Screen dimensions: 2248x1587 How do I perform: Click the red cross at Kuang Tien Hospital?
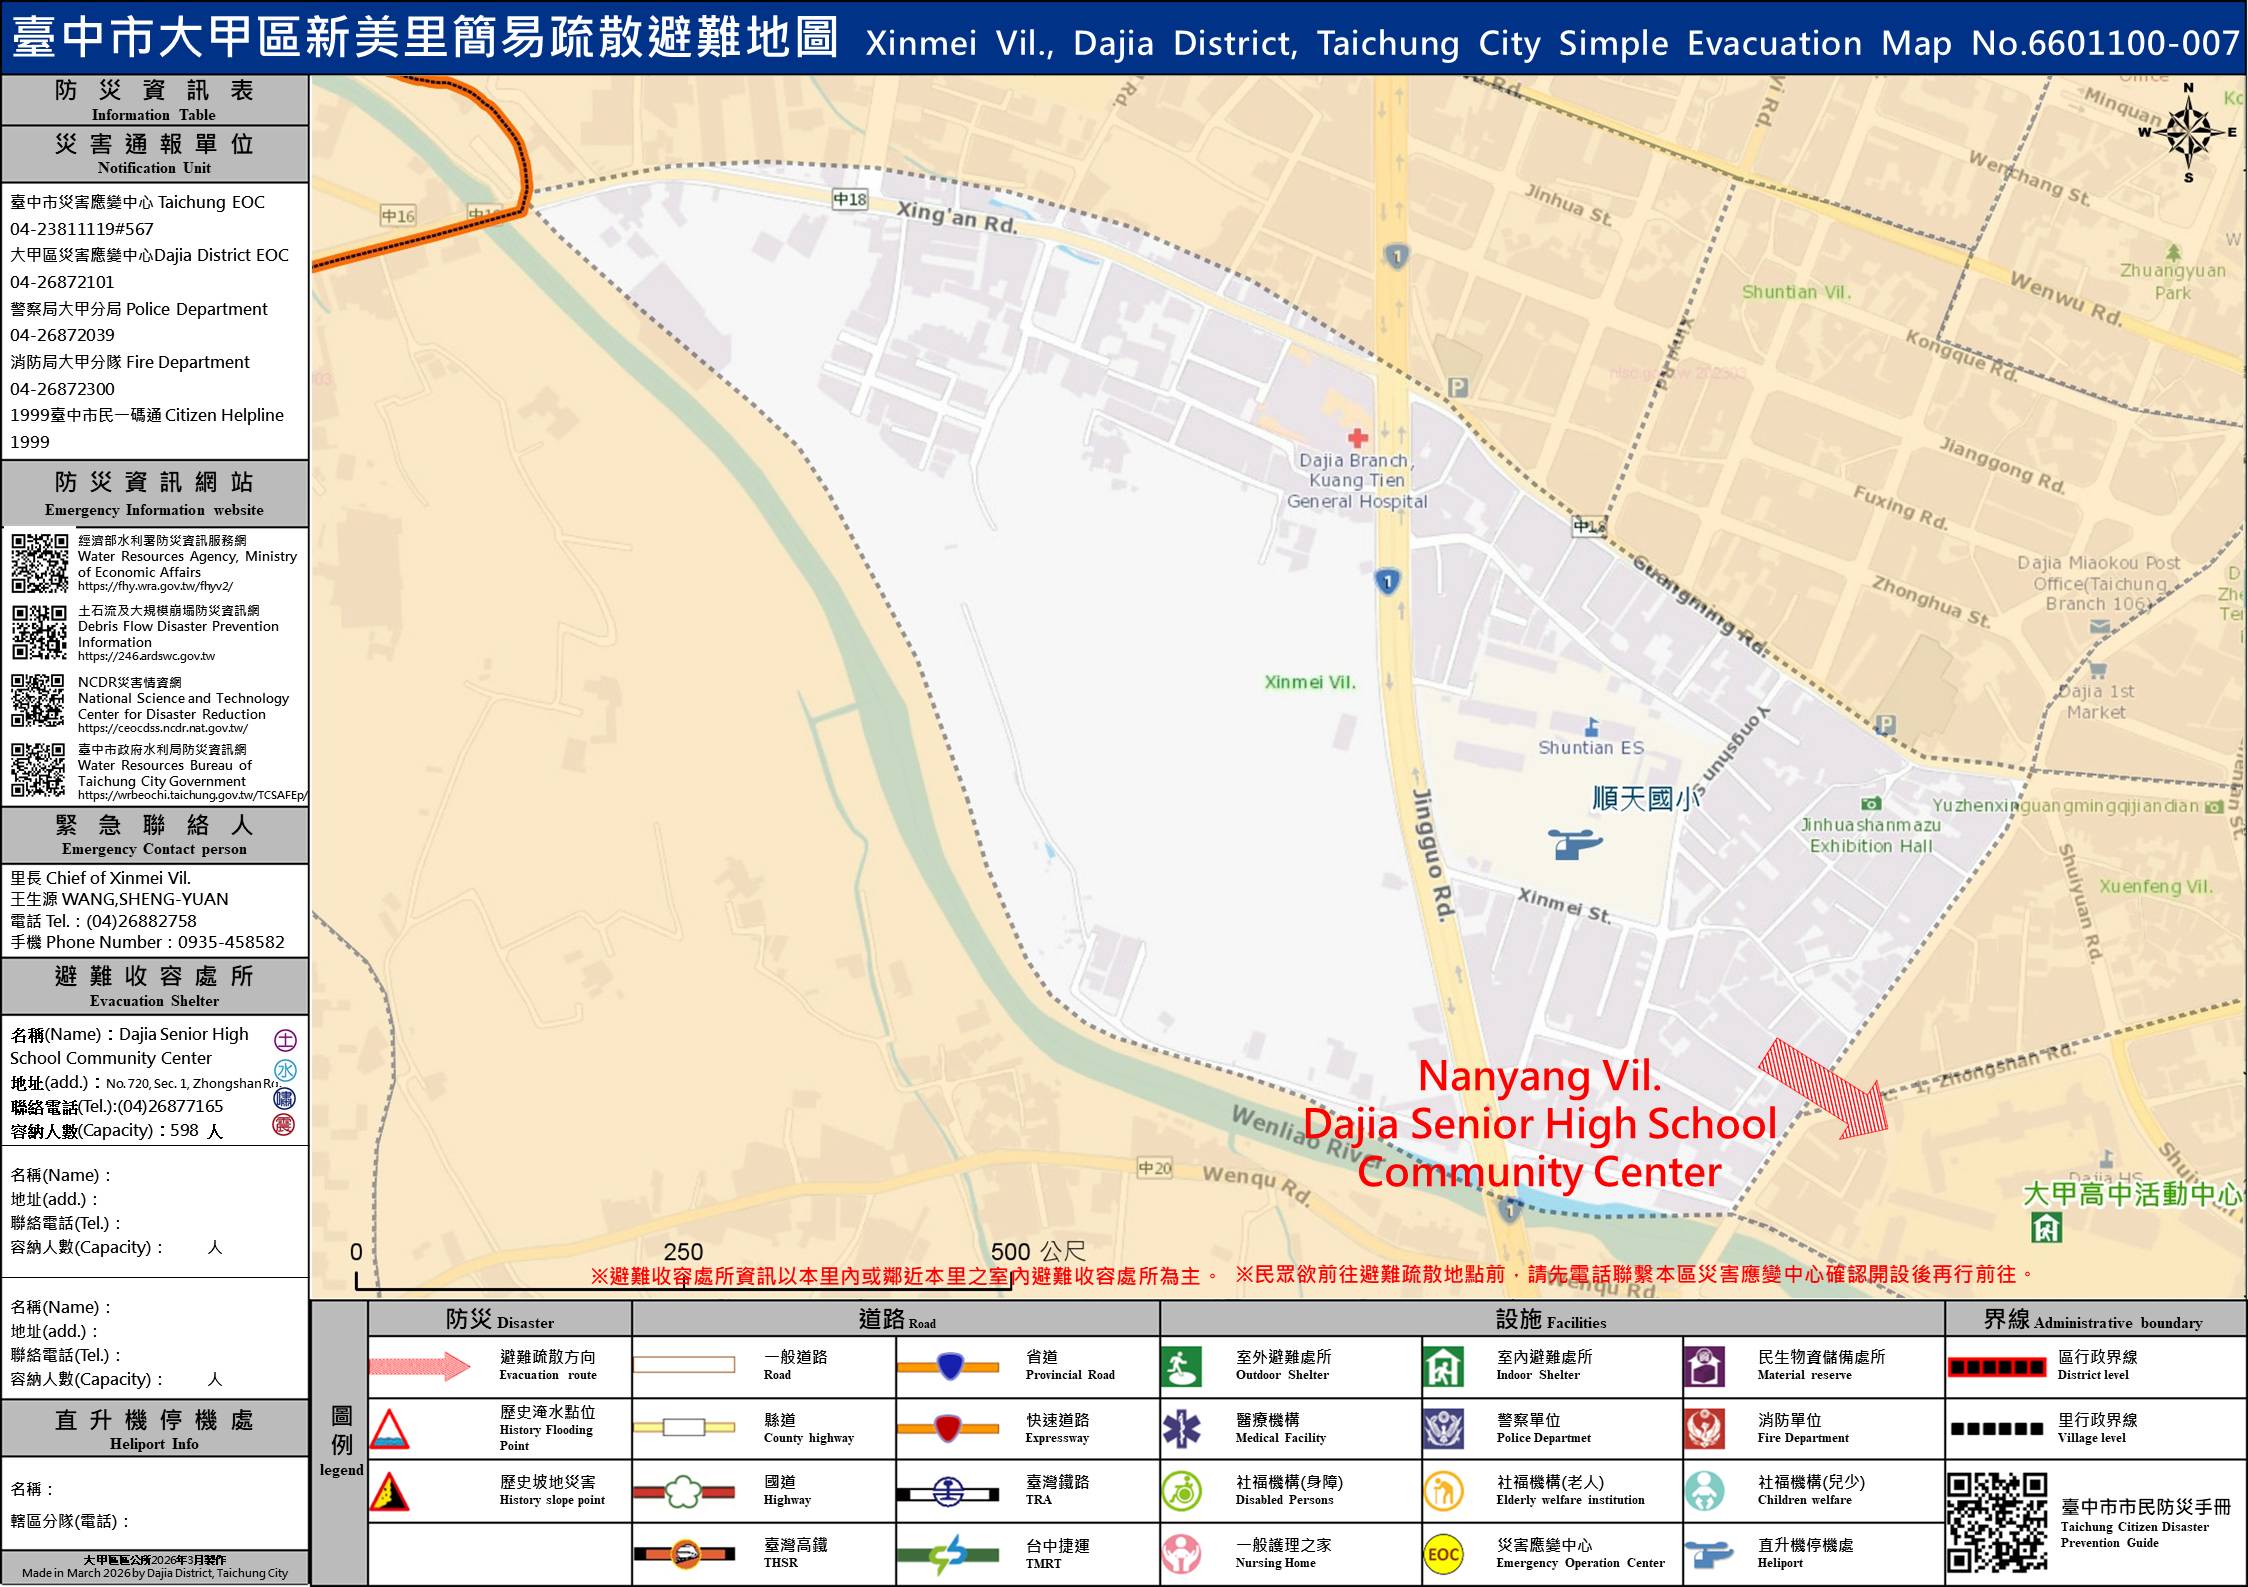(x=1357, y=437)
